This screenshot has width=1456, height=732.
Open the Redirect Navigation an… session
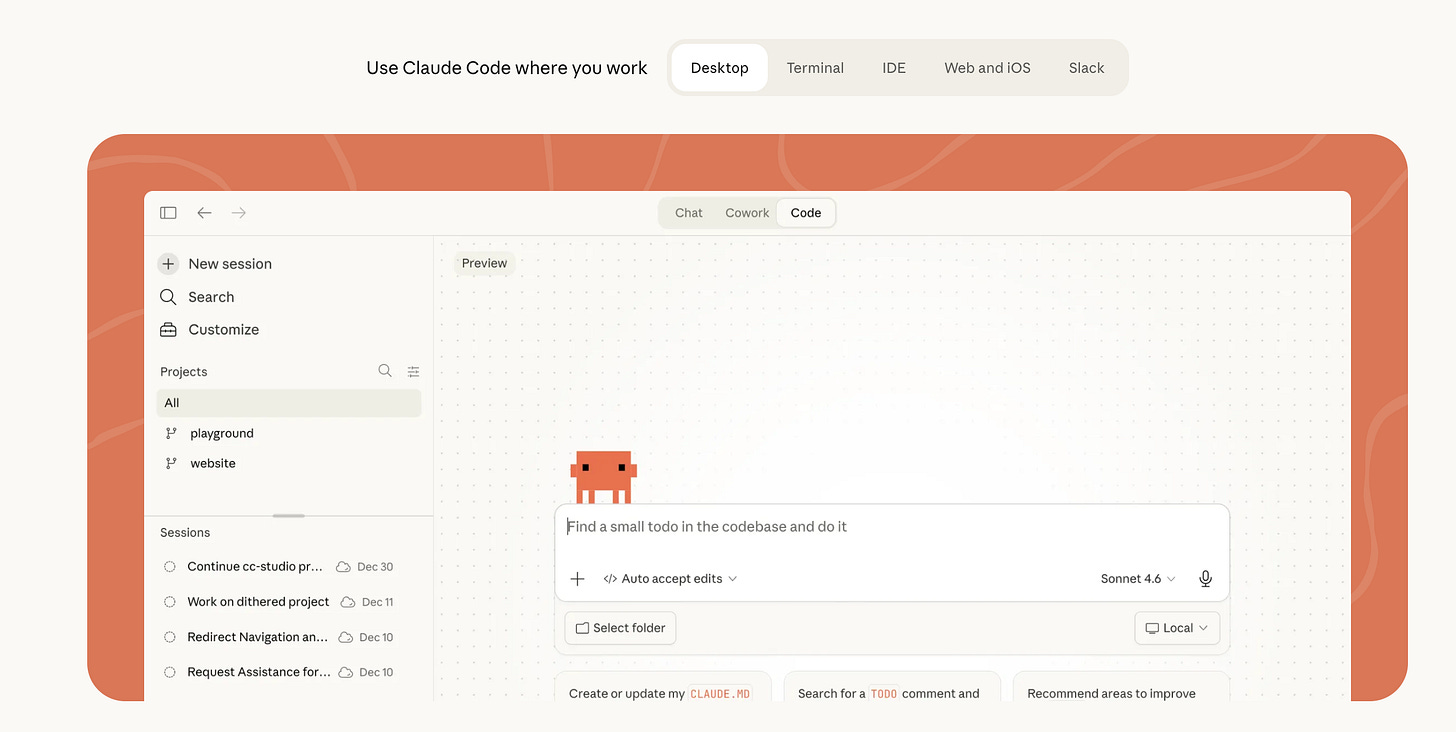(257, 637)
